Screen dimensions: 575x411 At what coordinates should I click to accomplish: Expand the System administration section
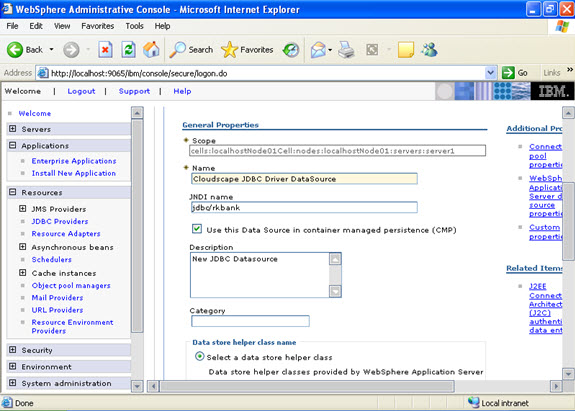pyautogui.click(x=13, y=382)
